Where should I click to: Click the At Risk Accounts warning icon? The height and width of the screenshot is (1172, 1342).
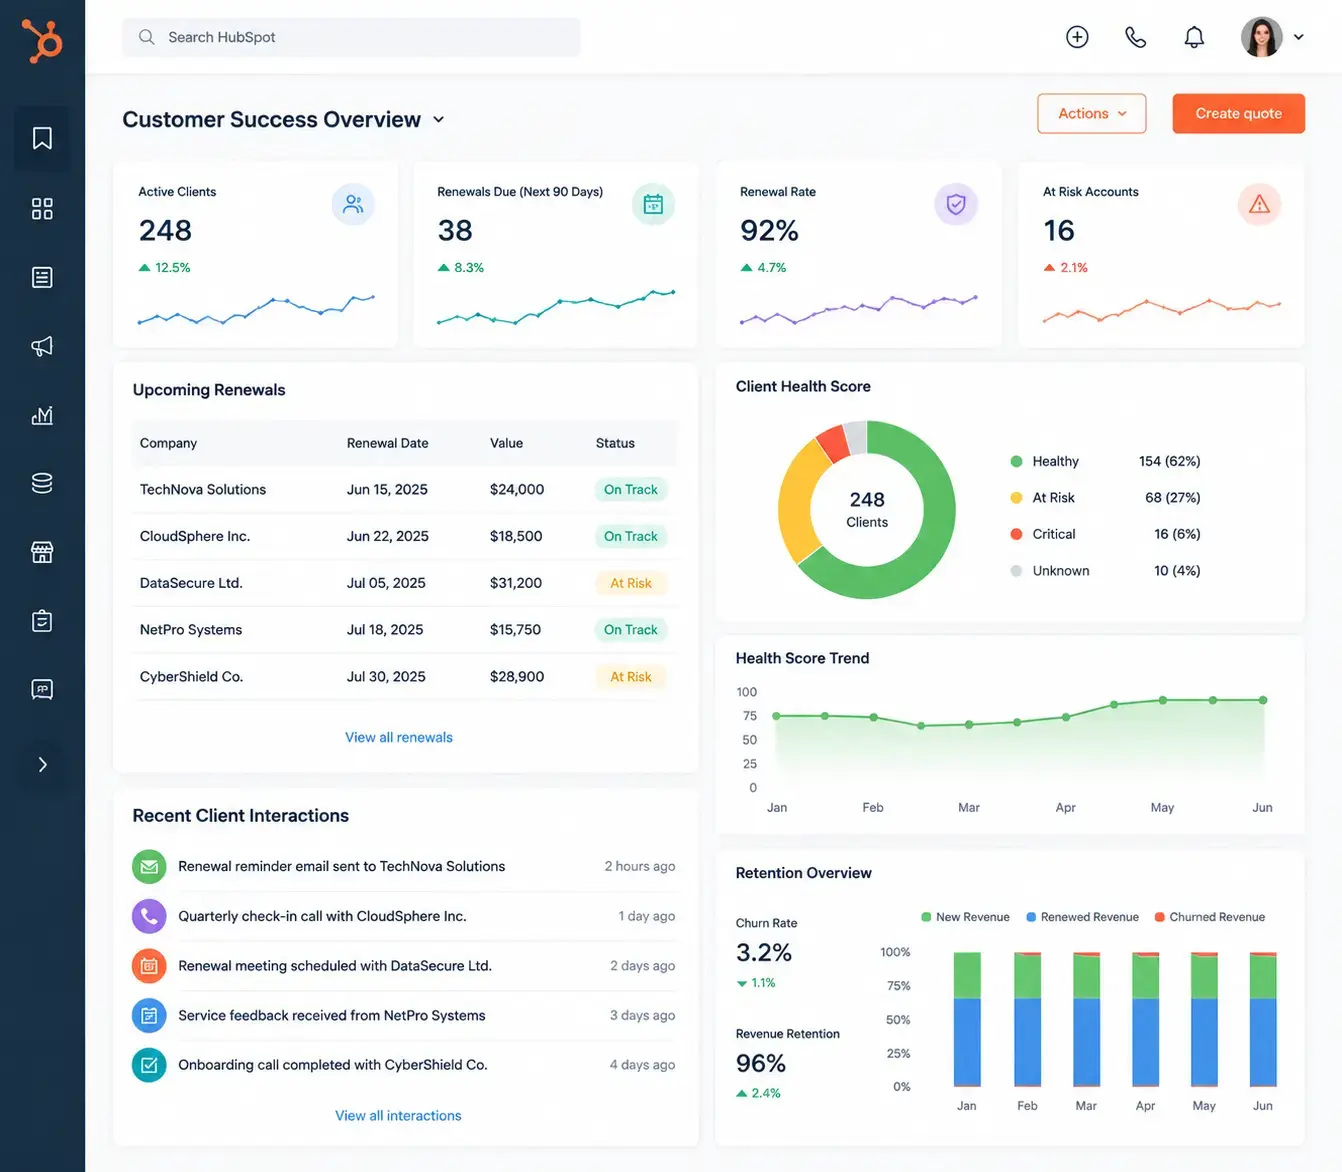point(1259,204)
